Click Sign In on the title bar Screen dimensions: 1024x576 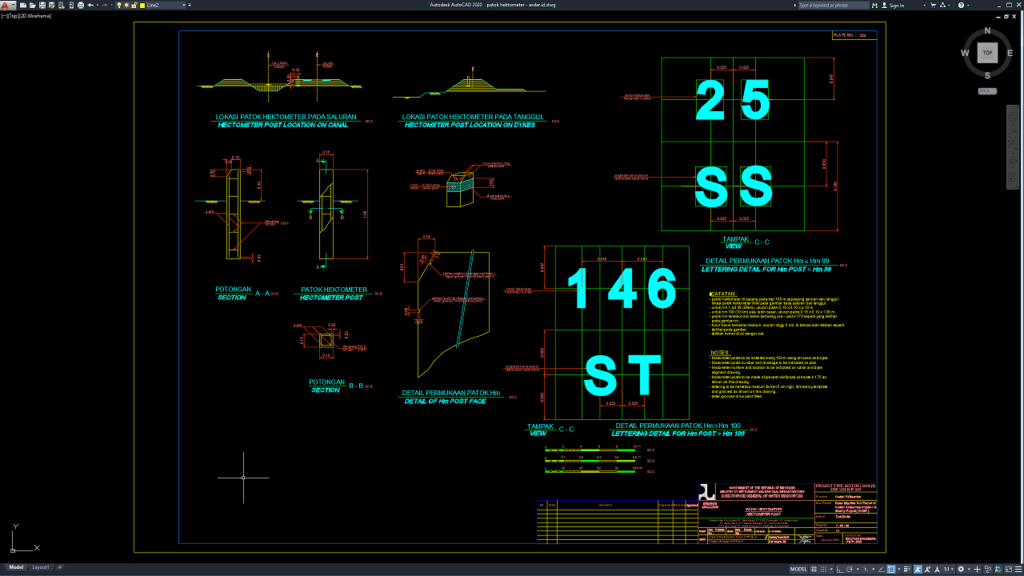(x=897, y=6)
